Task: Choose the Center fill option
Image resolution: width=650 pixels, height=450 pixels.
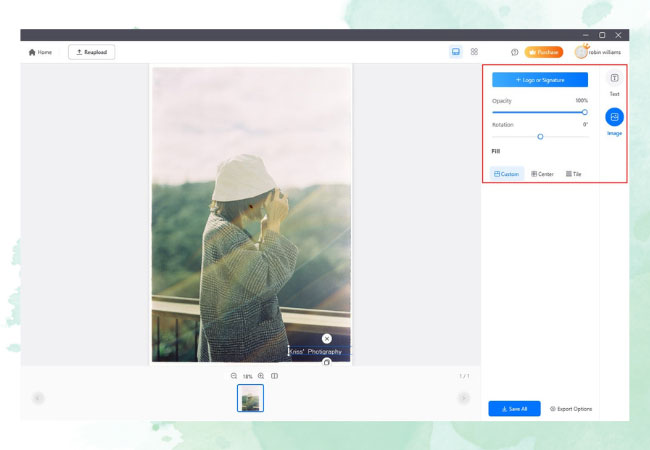Action: point(542,174)
